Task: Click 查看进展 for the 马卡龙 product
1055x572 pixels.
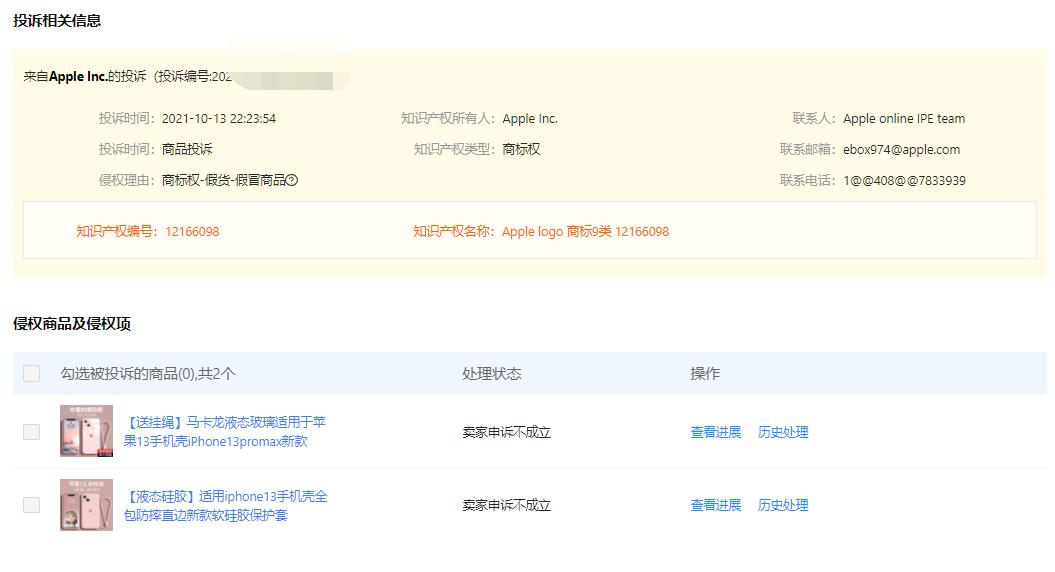Action: (716, 432)
